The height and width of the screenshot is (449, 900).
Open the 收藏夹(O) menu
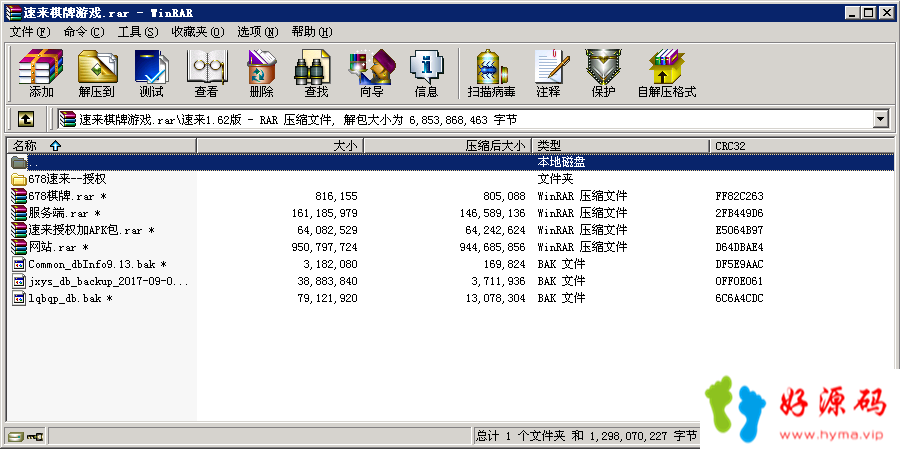pos(198,32)
